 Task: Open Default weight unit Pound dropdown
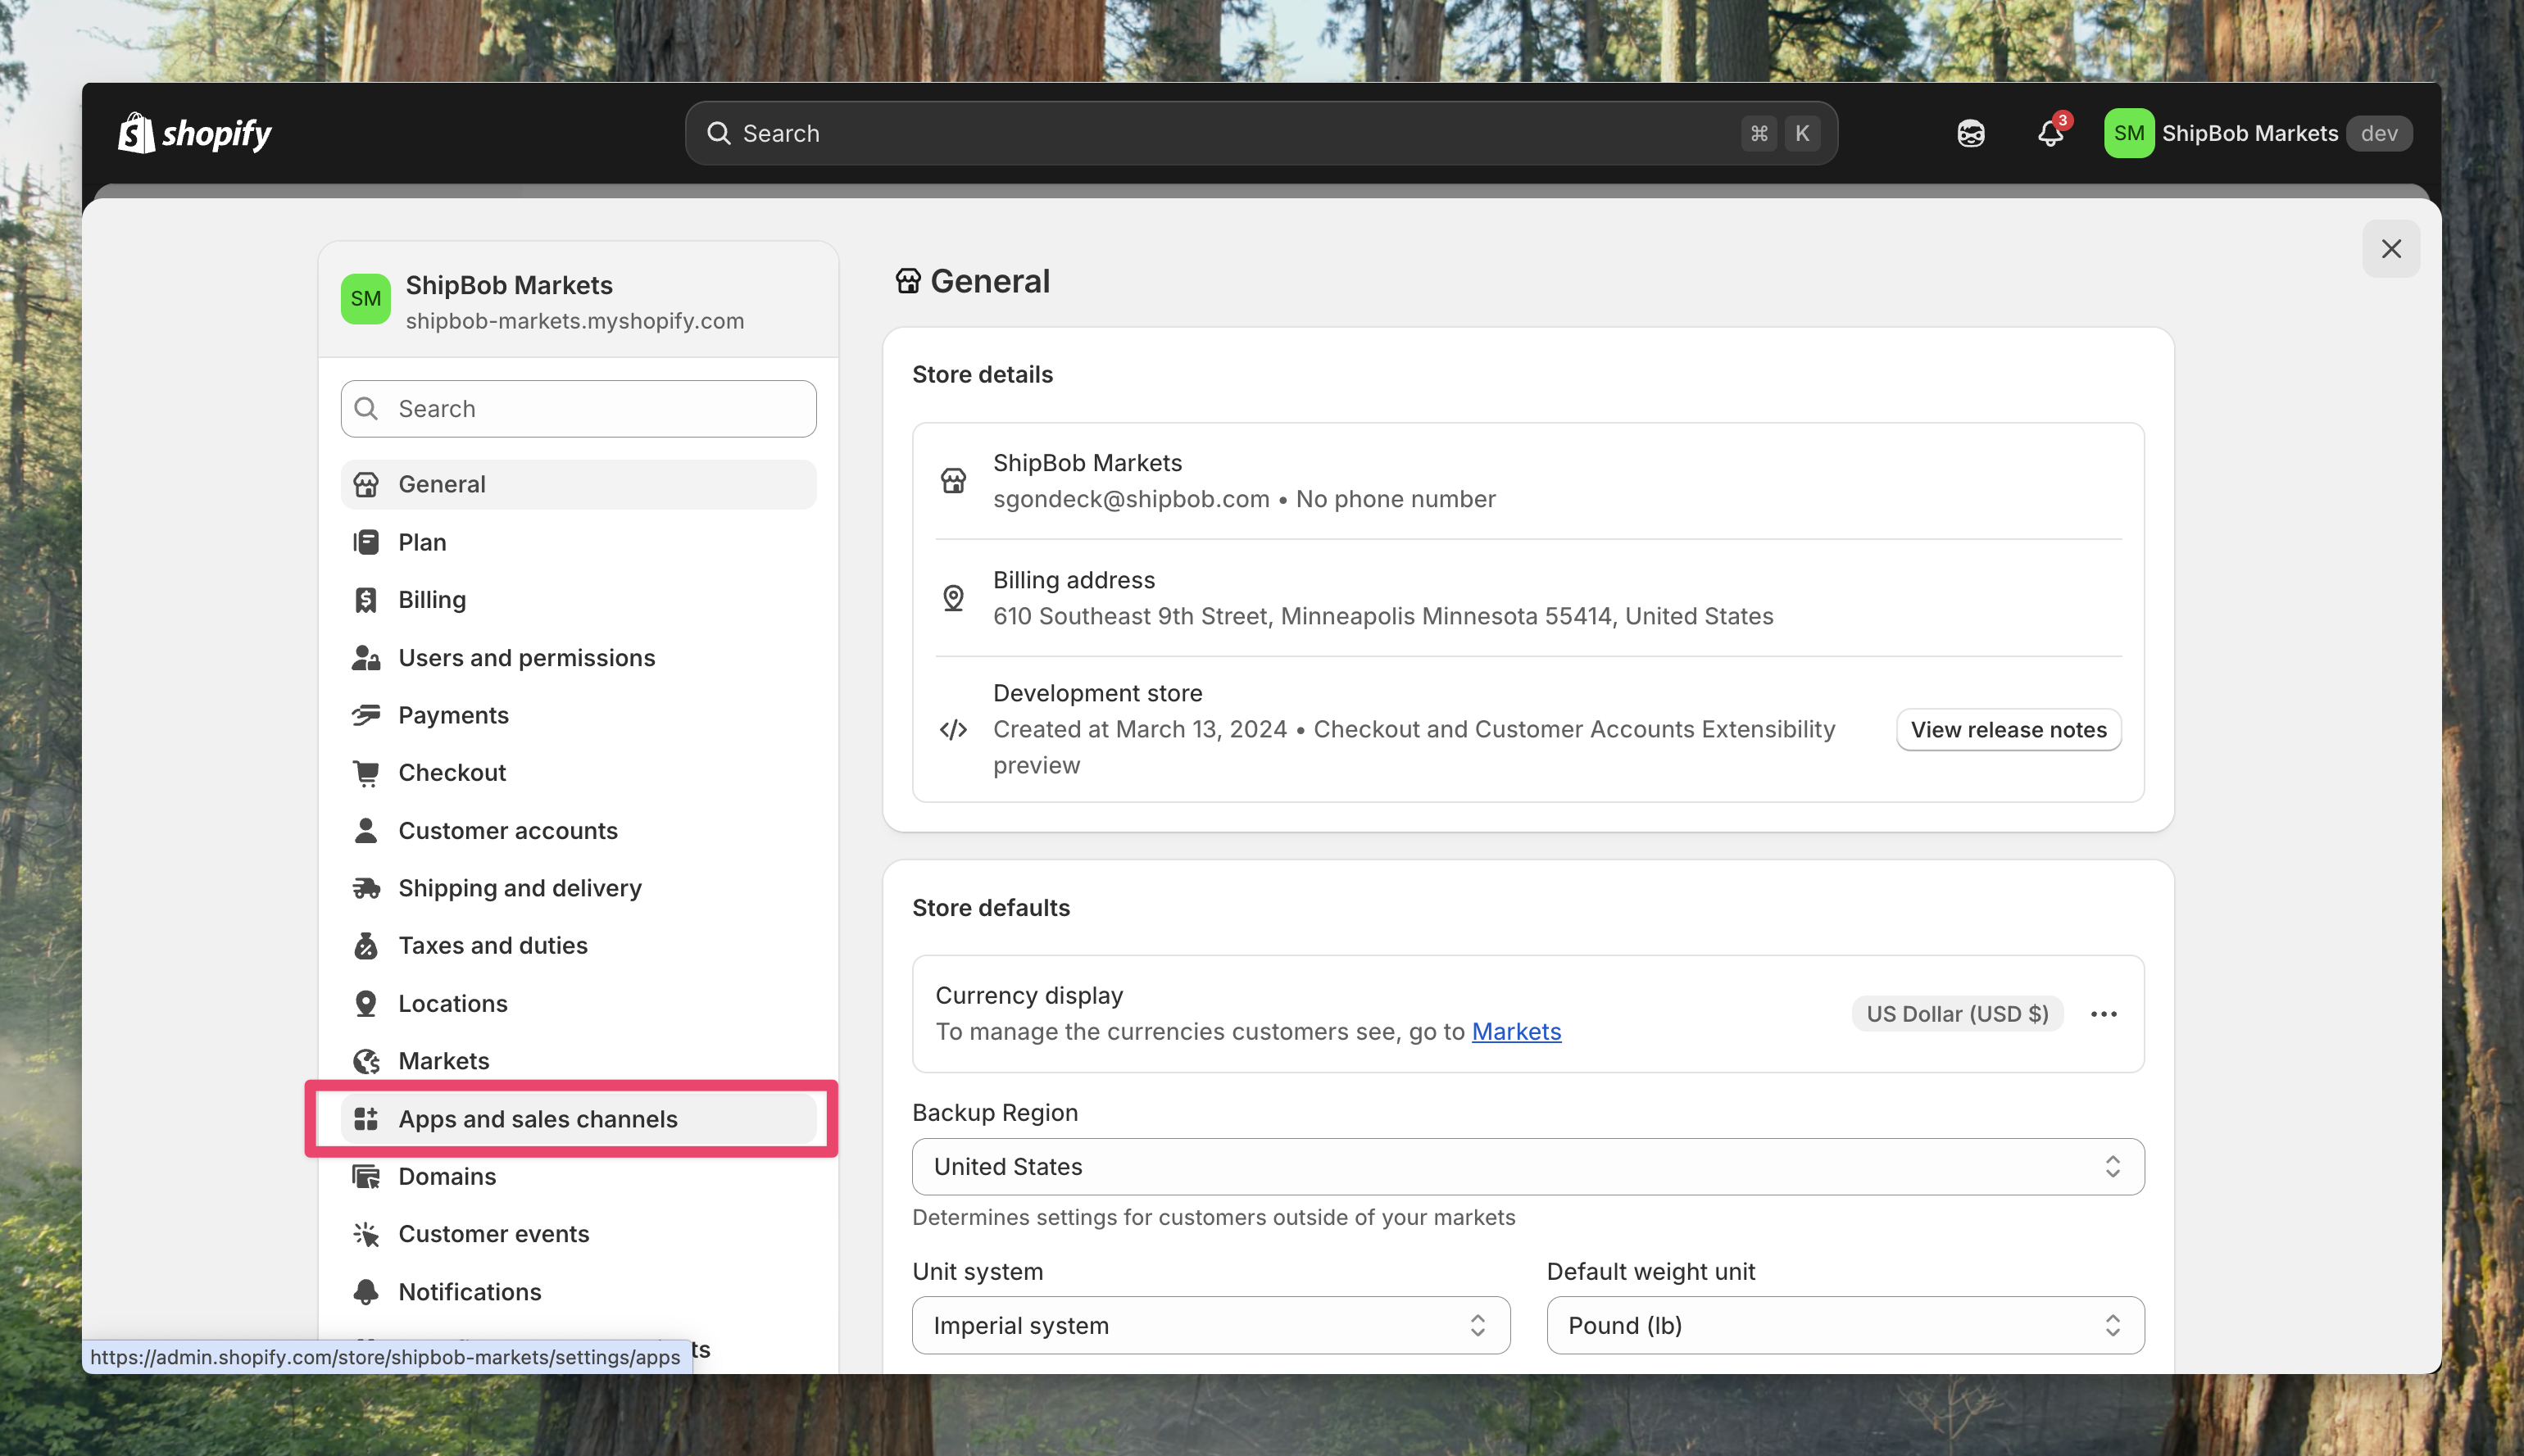tap(1844, 1325)
